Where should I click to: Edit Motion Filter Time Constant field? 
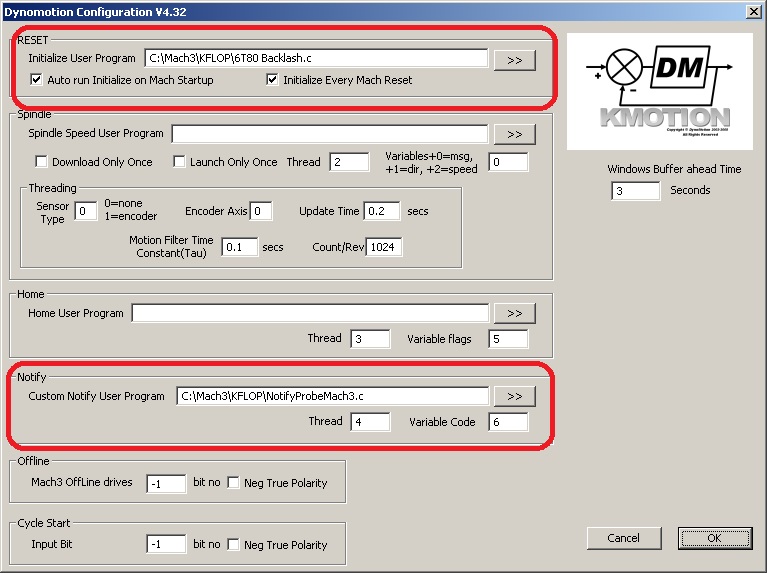click(239, 247)
